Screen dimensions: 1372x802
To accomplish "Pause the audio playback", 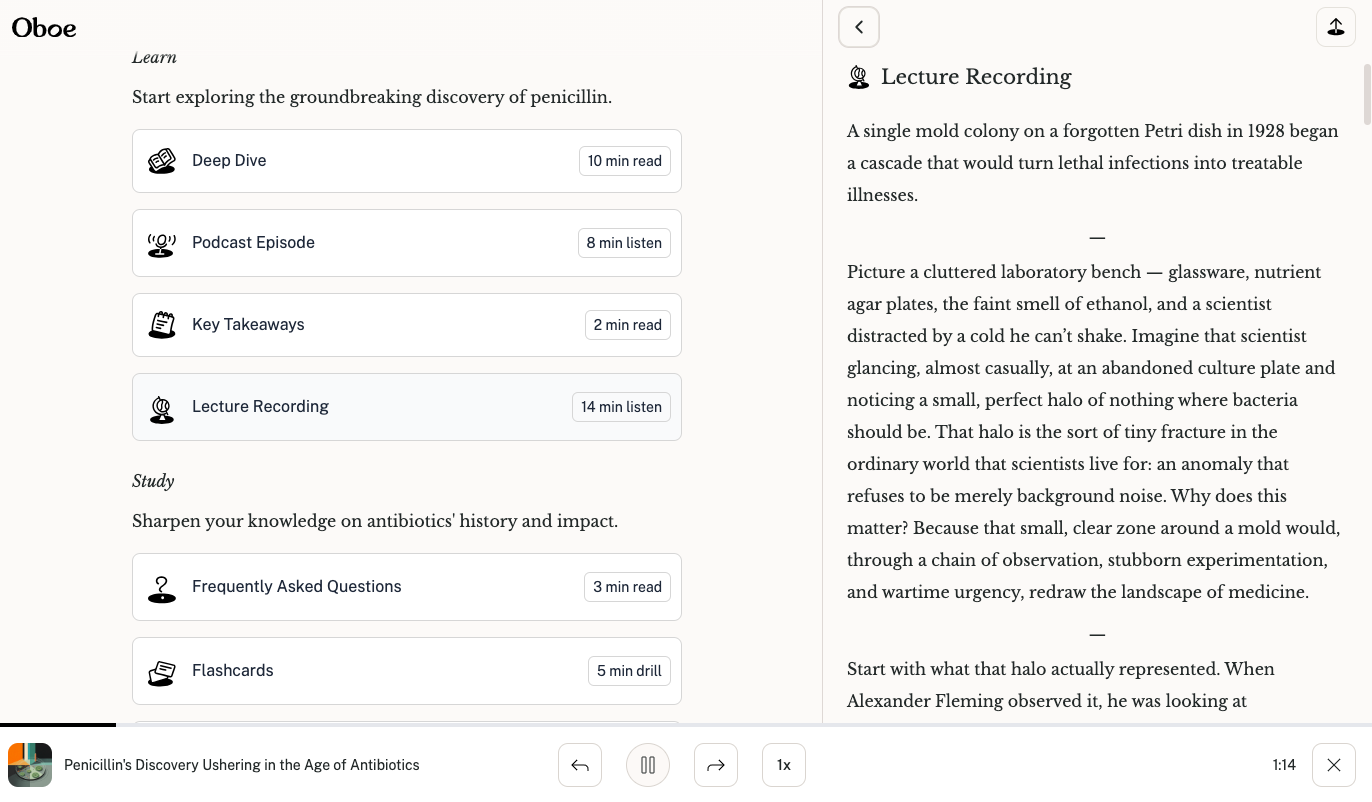I will [648, 765].
